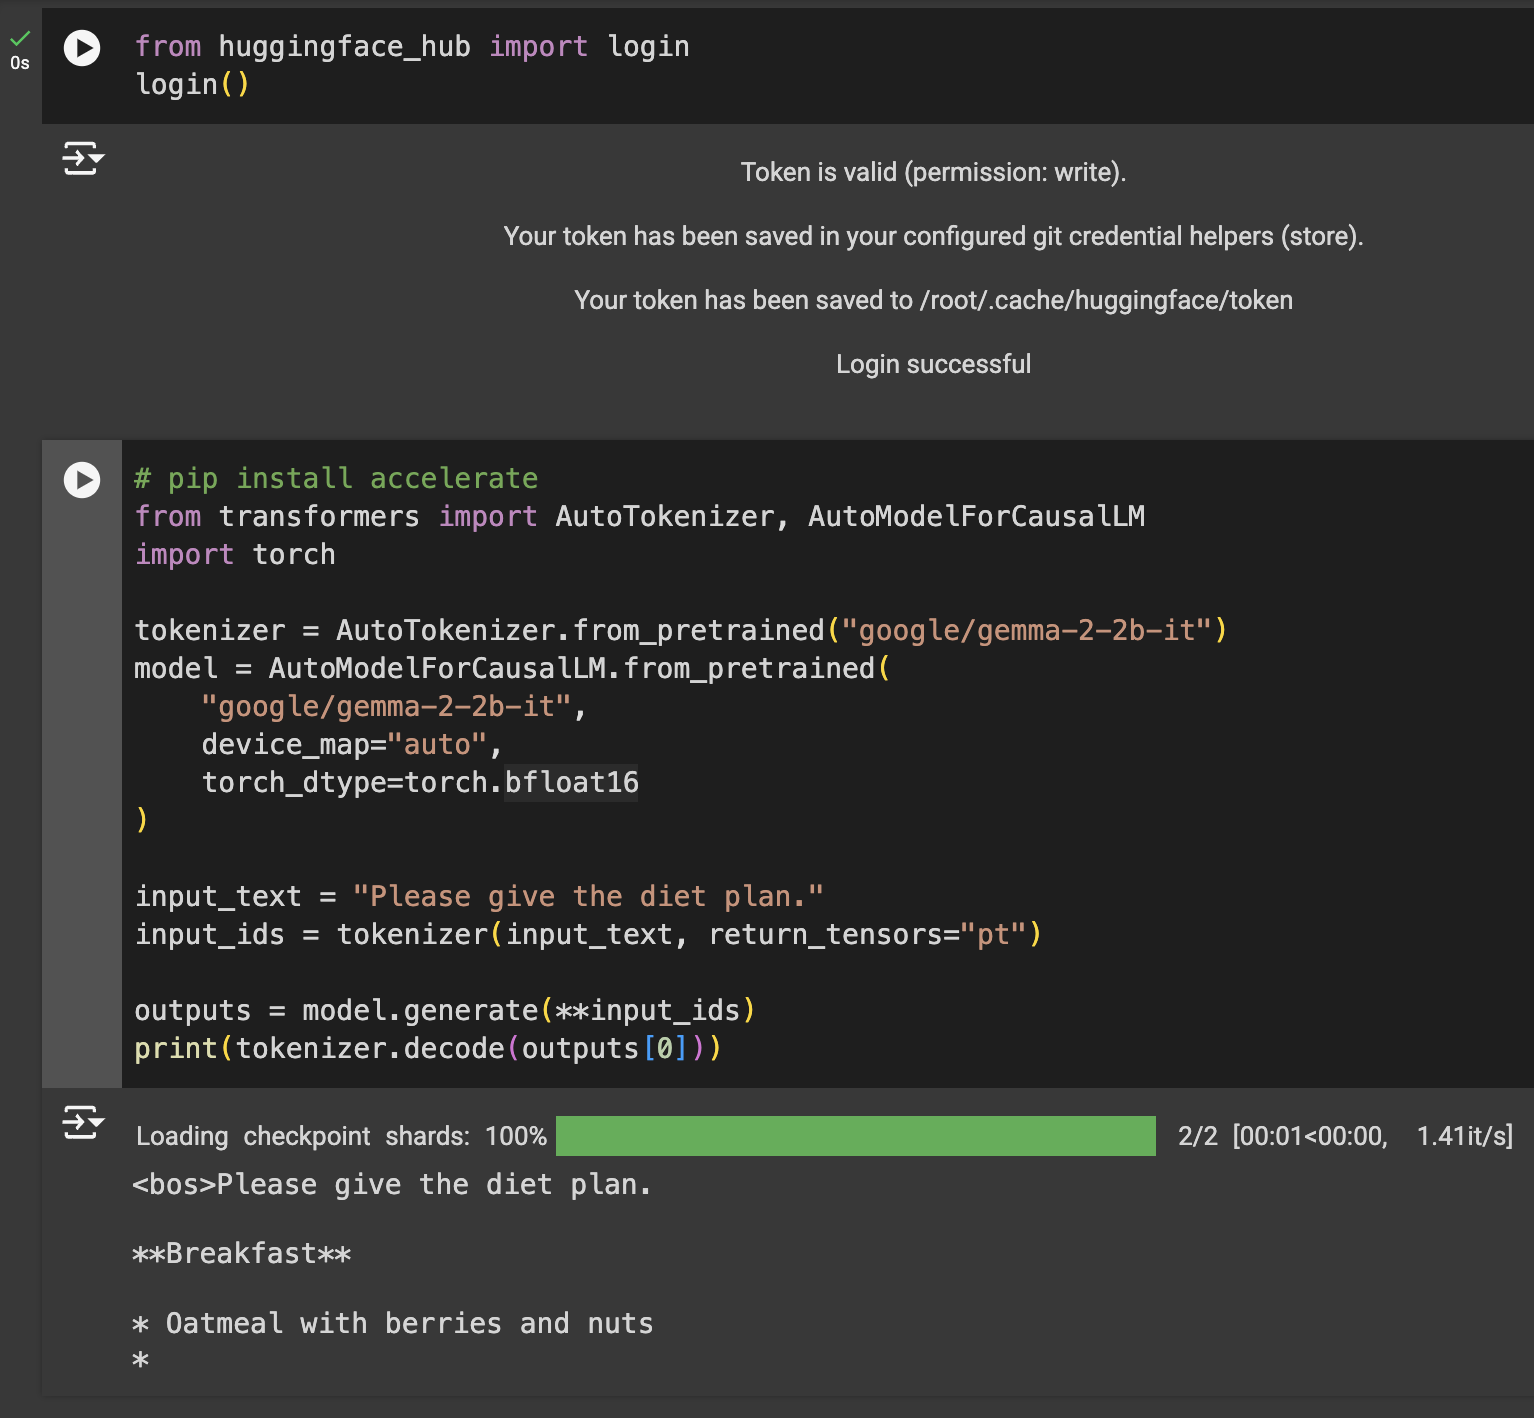Image resolution: width=1534 pixels, height=1418 pixels.
Task: Open output actions for the login cell
Action: coord(83,158)
